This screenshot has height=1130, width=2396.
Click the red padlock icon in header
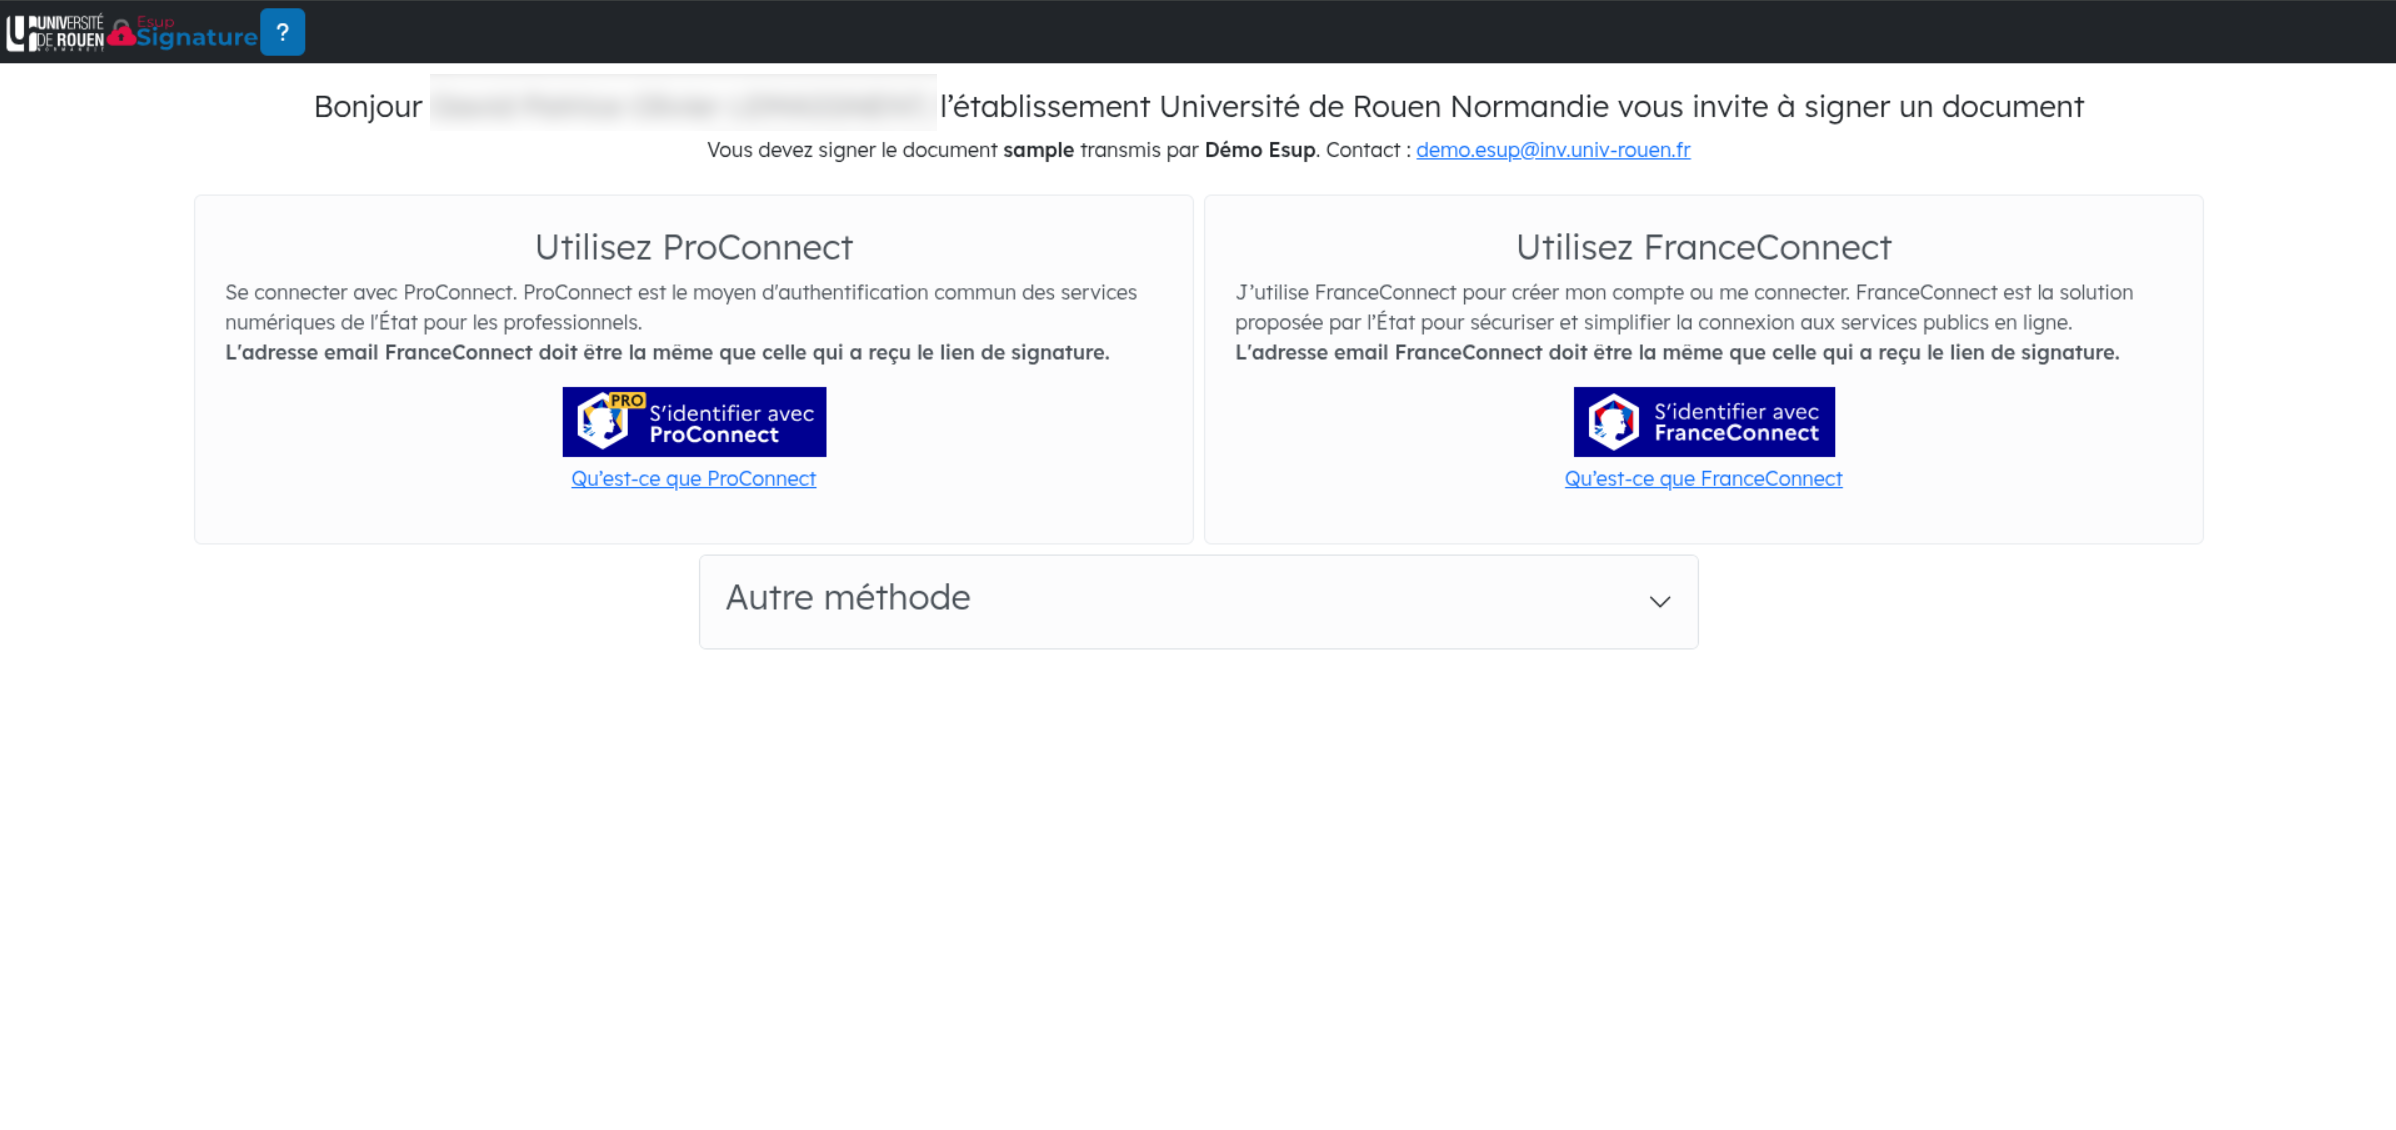[122, 33]
